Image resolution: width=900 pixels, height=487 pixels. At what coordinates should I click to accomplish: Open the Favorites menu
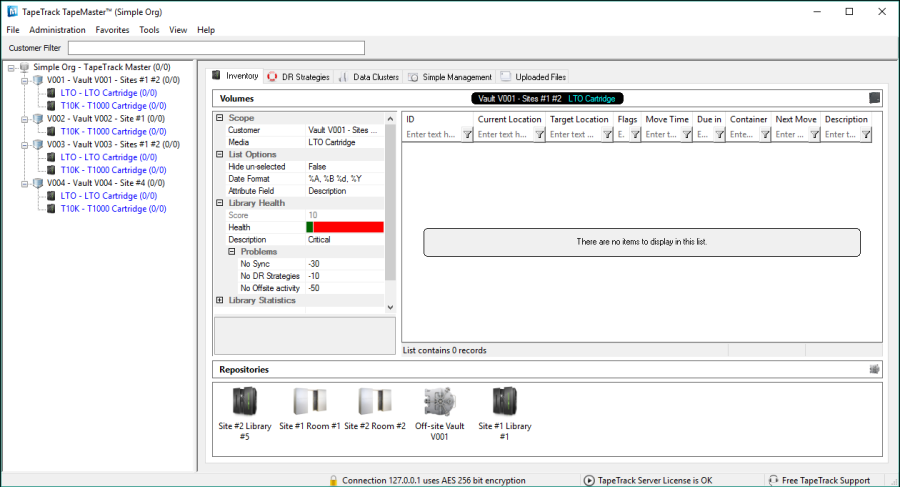click(112, 30)
